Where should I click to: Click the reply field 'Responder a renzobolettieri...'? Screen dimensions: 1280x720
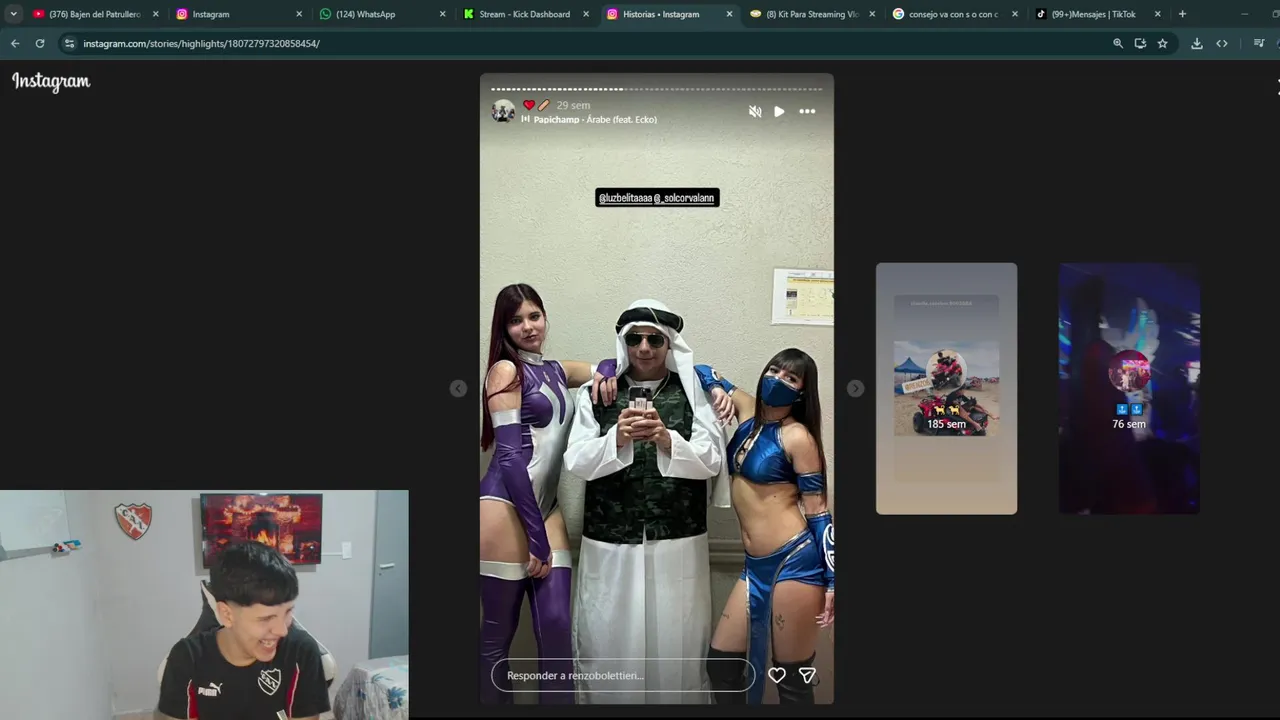622,675
